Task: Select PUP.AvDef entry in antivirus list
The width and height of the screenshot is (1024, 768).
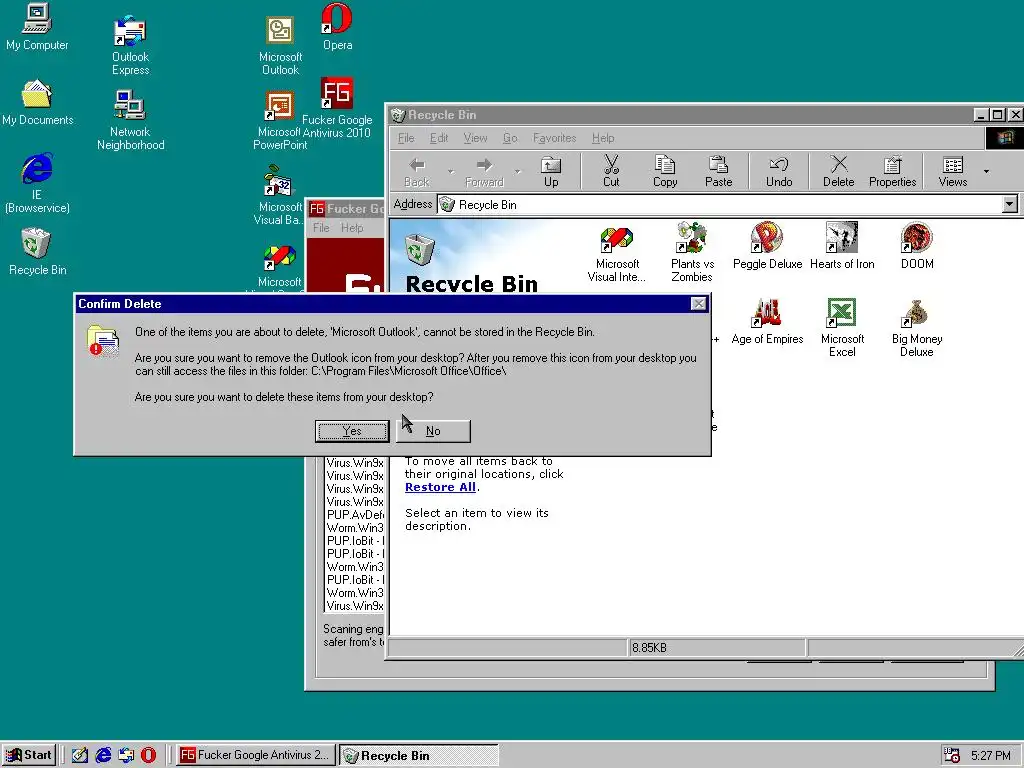Action: click(355, 515)
